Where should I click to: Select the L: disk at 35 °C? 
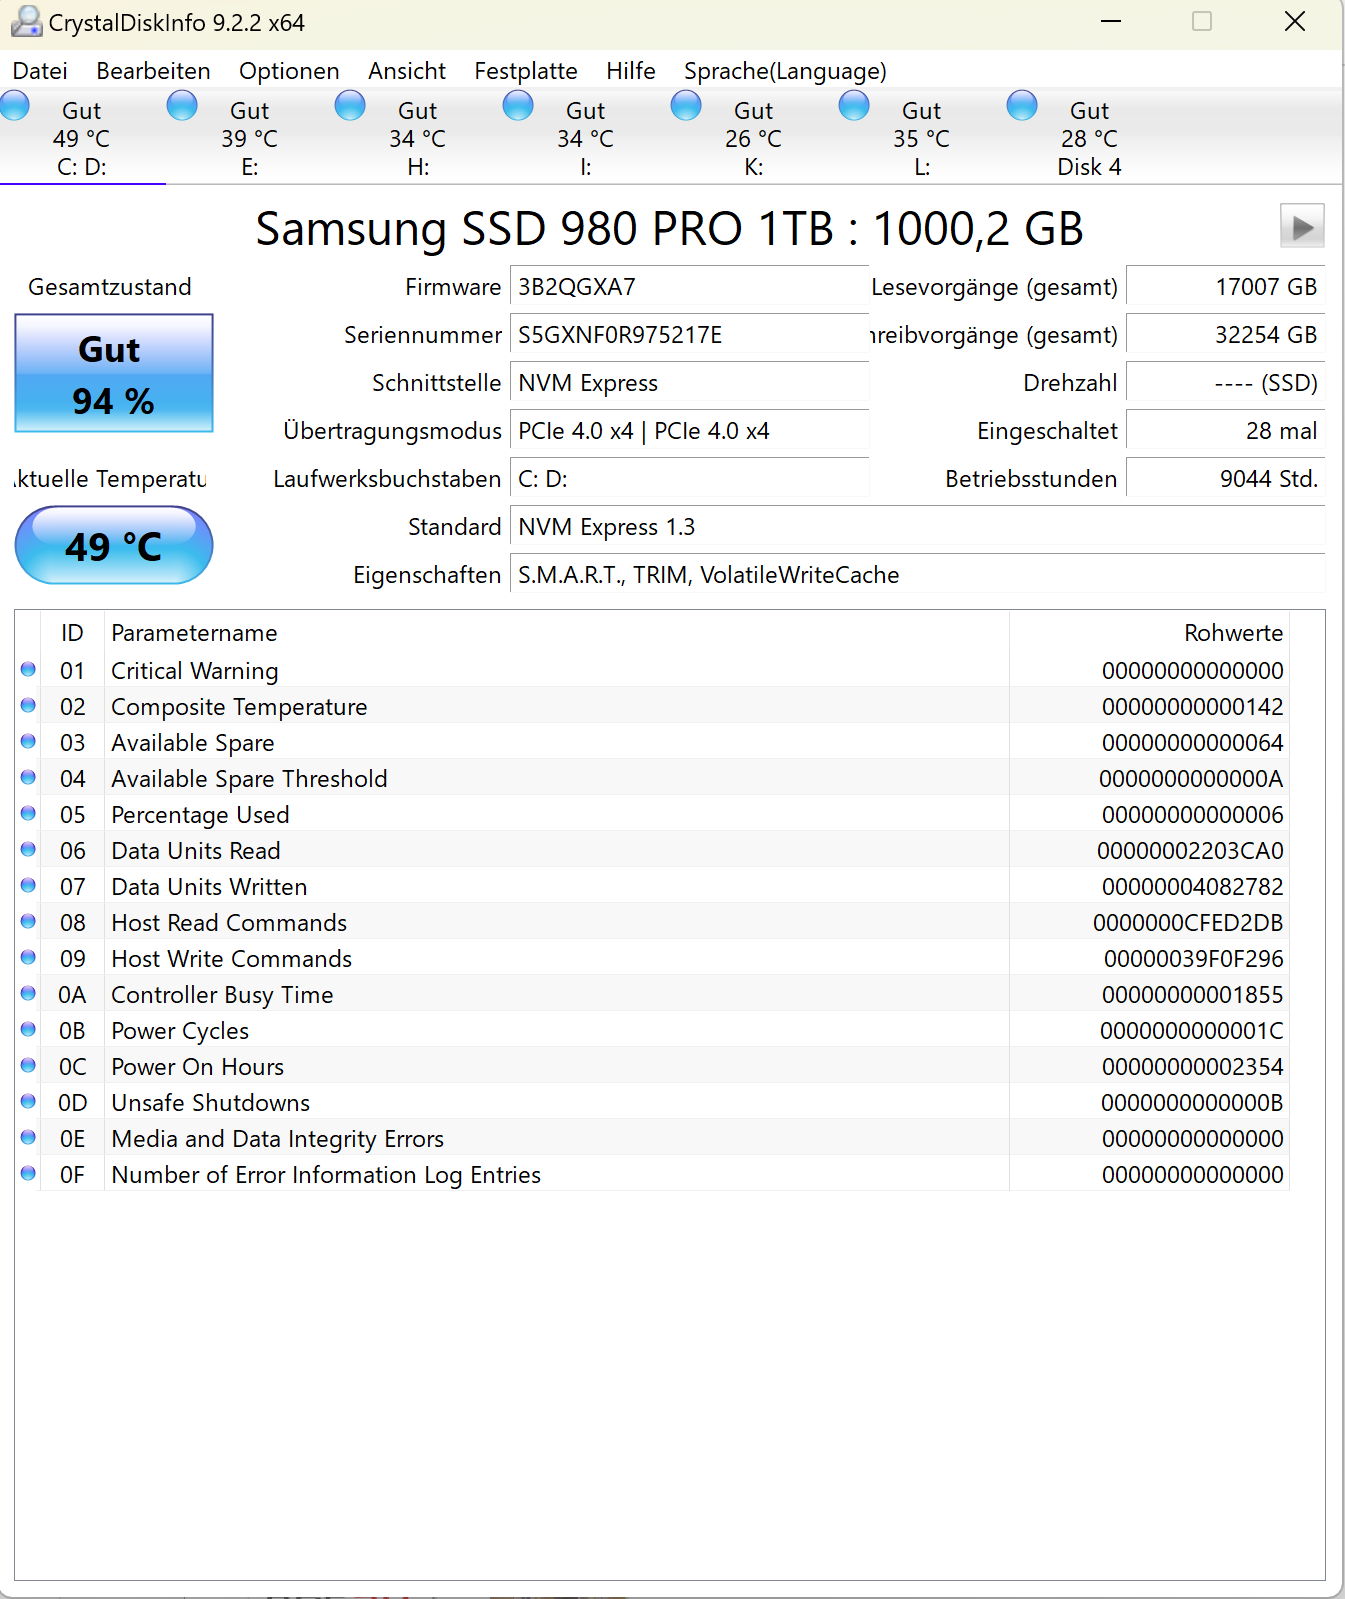point(922,138)
